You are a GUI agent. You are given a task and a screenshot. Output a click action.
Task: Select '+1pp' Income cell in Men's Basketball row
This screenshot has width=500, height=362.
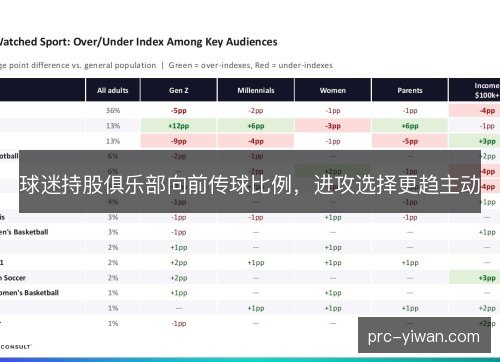487,232
